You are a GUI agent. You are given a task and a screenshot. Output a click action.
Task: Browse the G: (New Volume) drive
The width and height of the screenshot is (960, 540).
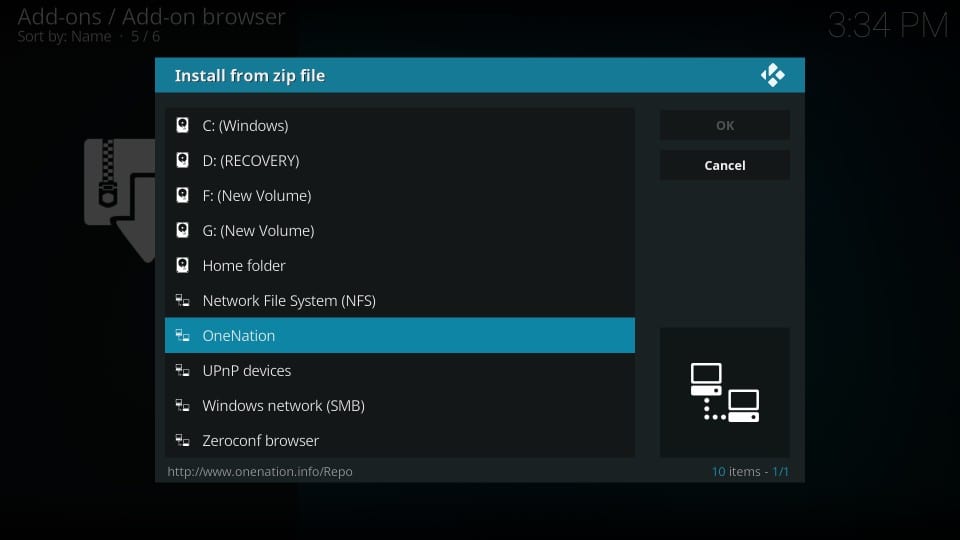tap(400, 230)
